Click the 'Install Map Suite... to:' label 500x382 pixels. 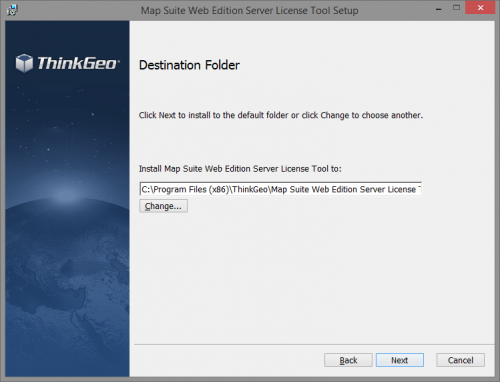coord(240,169)
